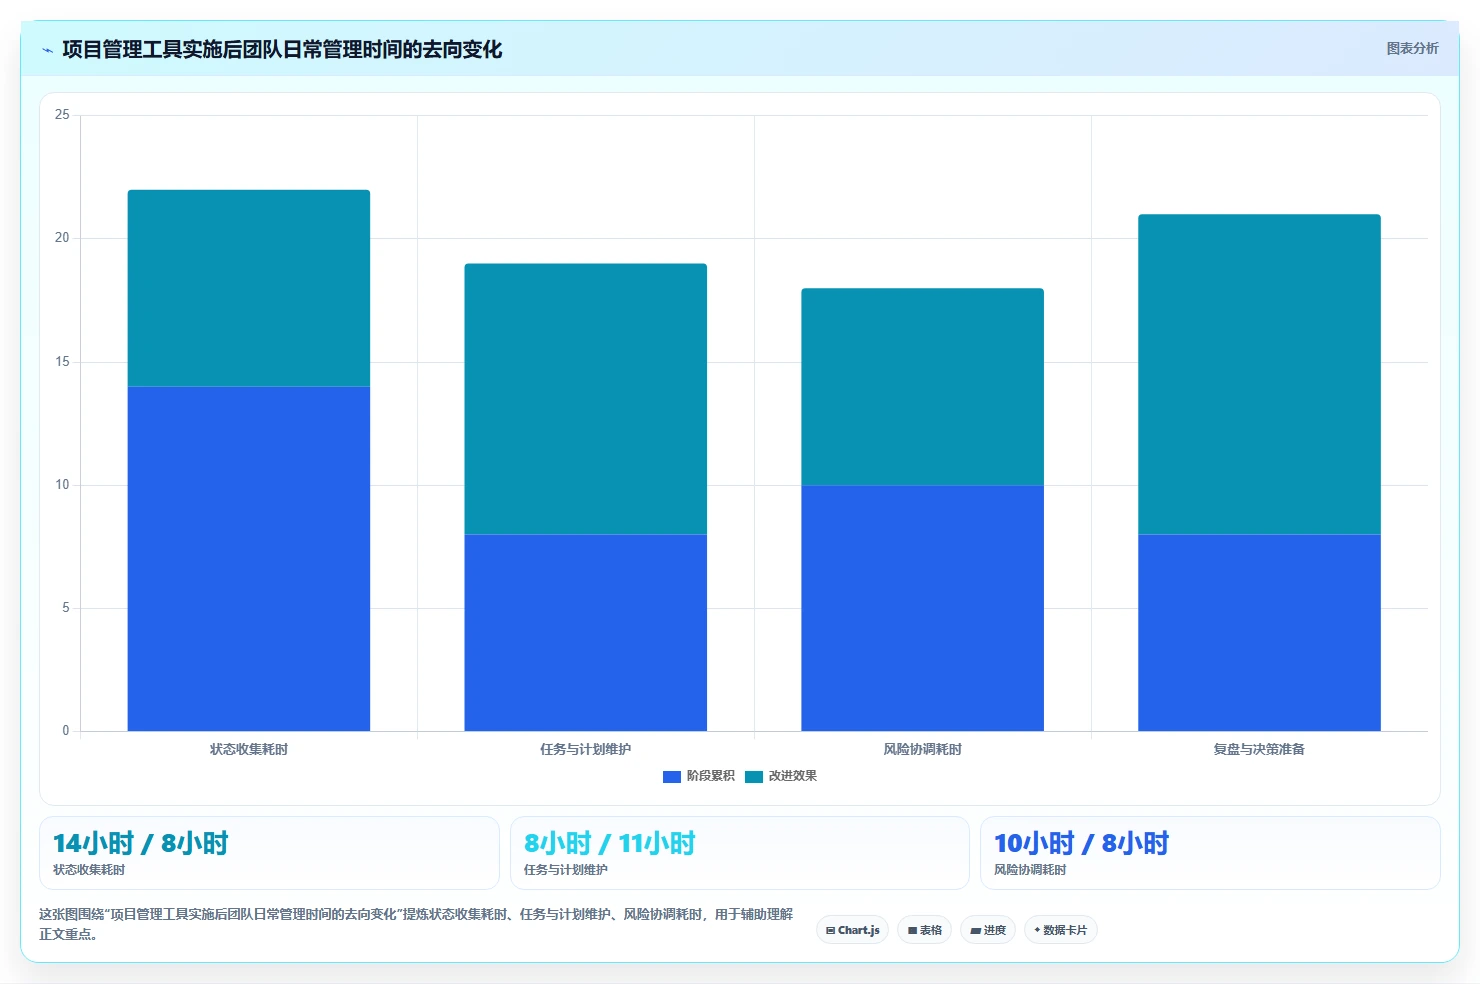Click the blue bar segment for 任务与计划维护

point(586,633)
